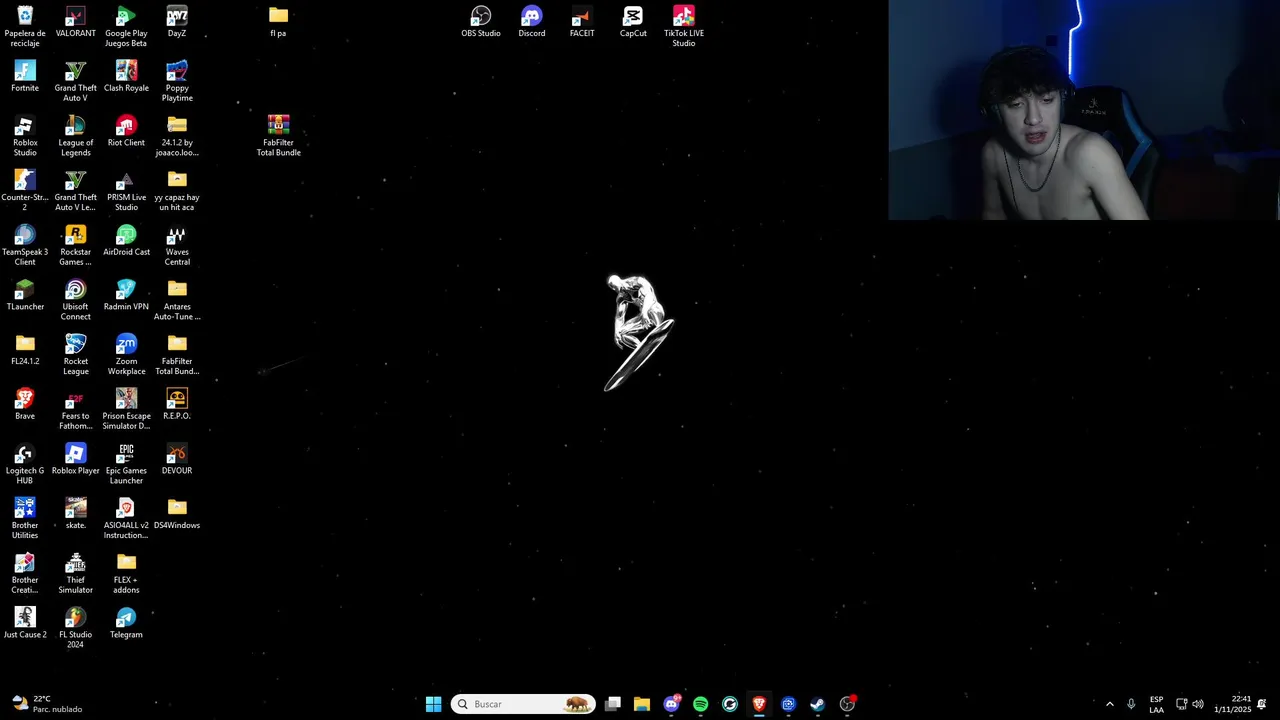Open Discord from the taskbar

coord(672,704)
